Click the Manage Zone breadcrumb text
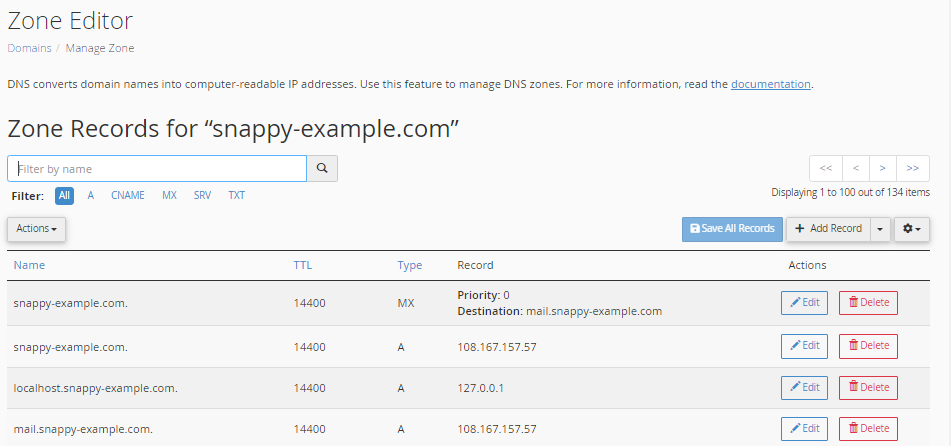The height and width of the screenshot is (446, 951). (x=100, y=48)
